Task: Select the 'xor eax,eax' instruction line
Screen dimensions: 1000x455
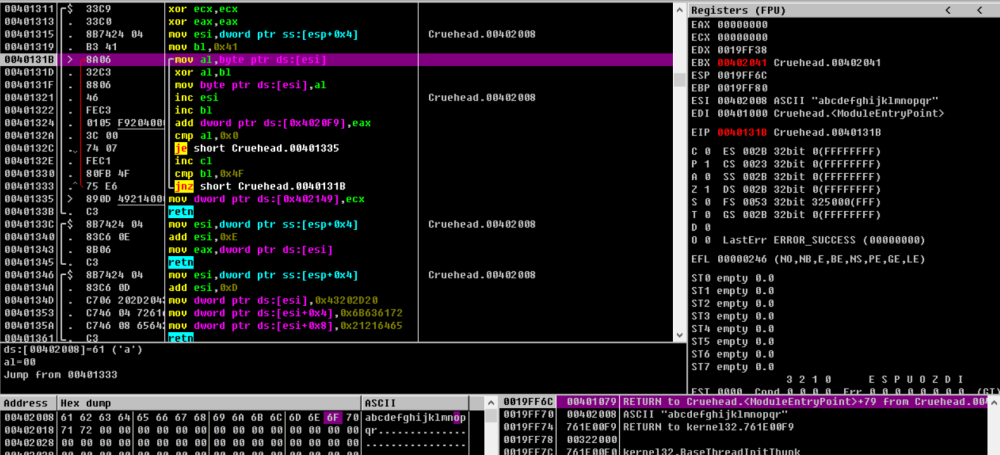Action: (x=337, y=22)
